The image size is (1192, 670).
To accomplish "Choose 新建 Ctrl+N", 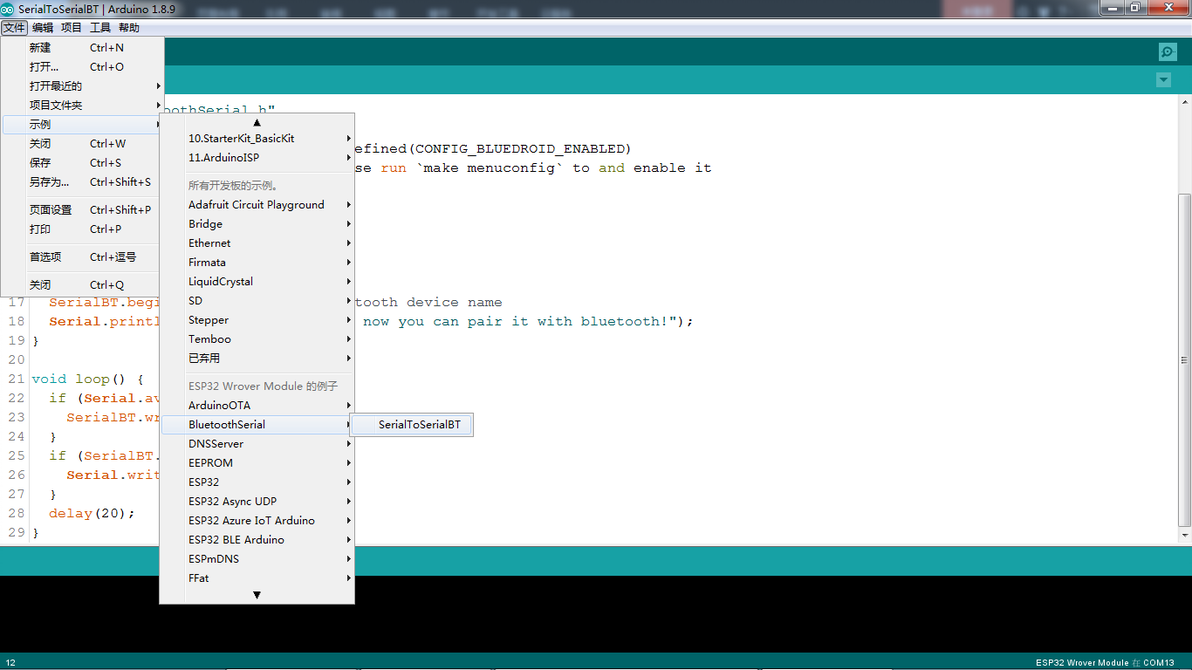I will click(82, 47).
